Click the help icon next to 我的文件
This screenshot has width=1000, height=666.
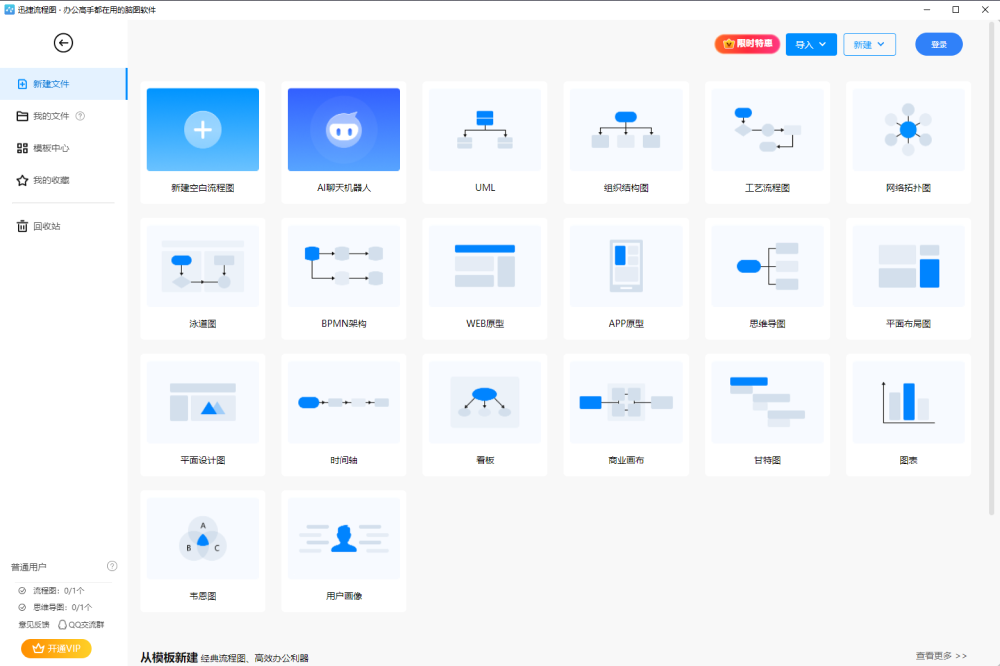click(x=80, y=116)
